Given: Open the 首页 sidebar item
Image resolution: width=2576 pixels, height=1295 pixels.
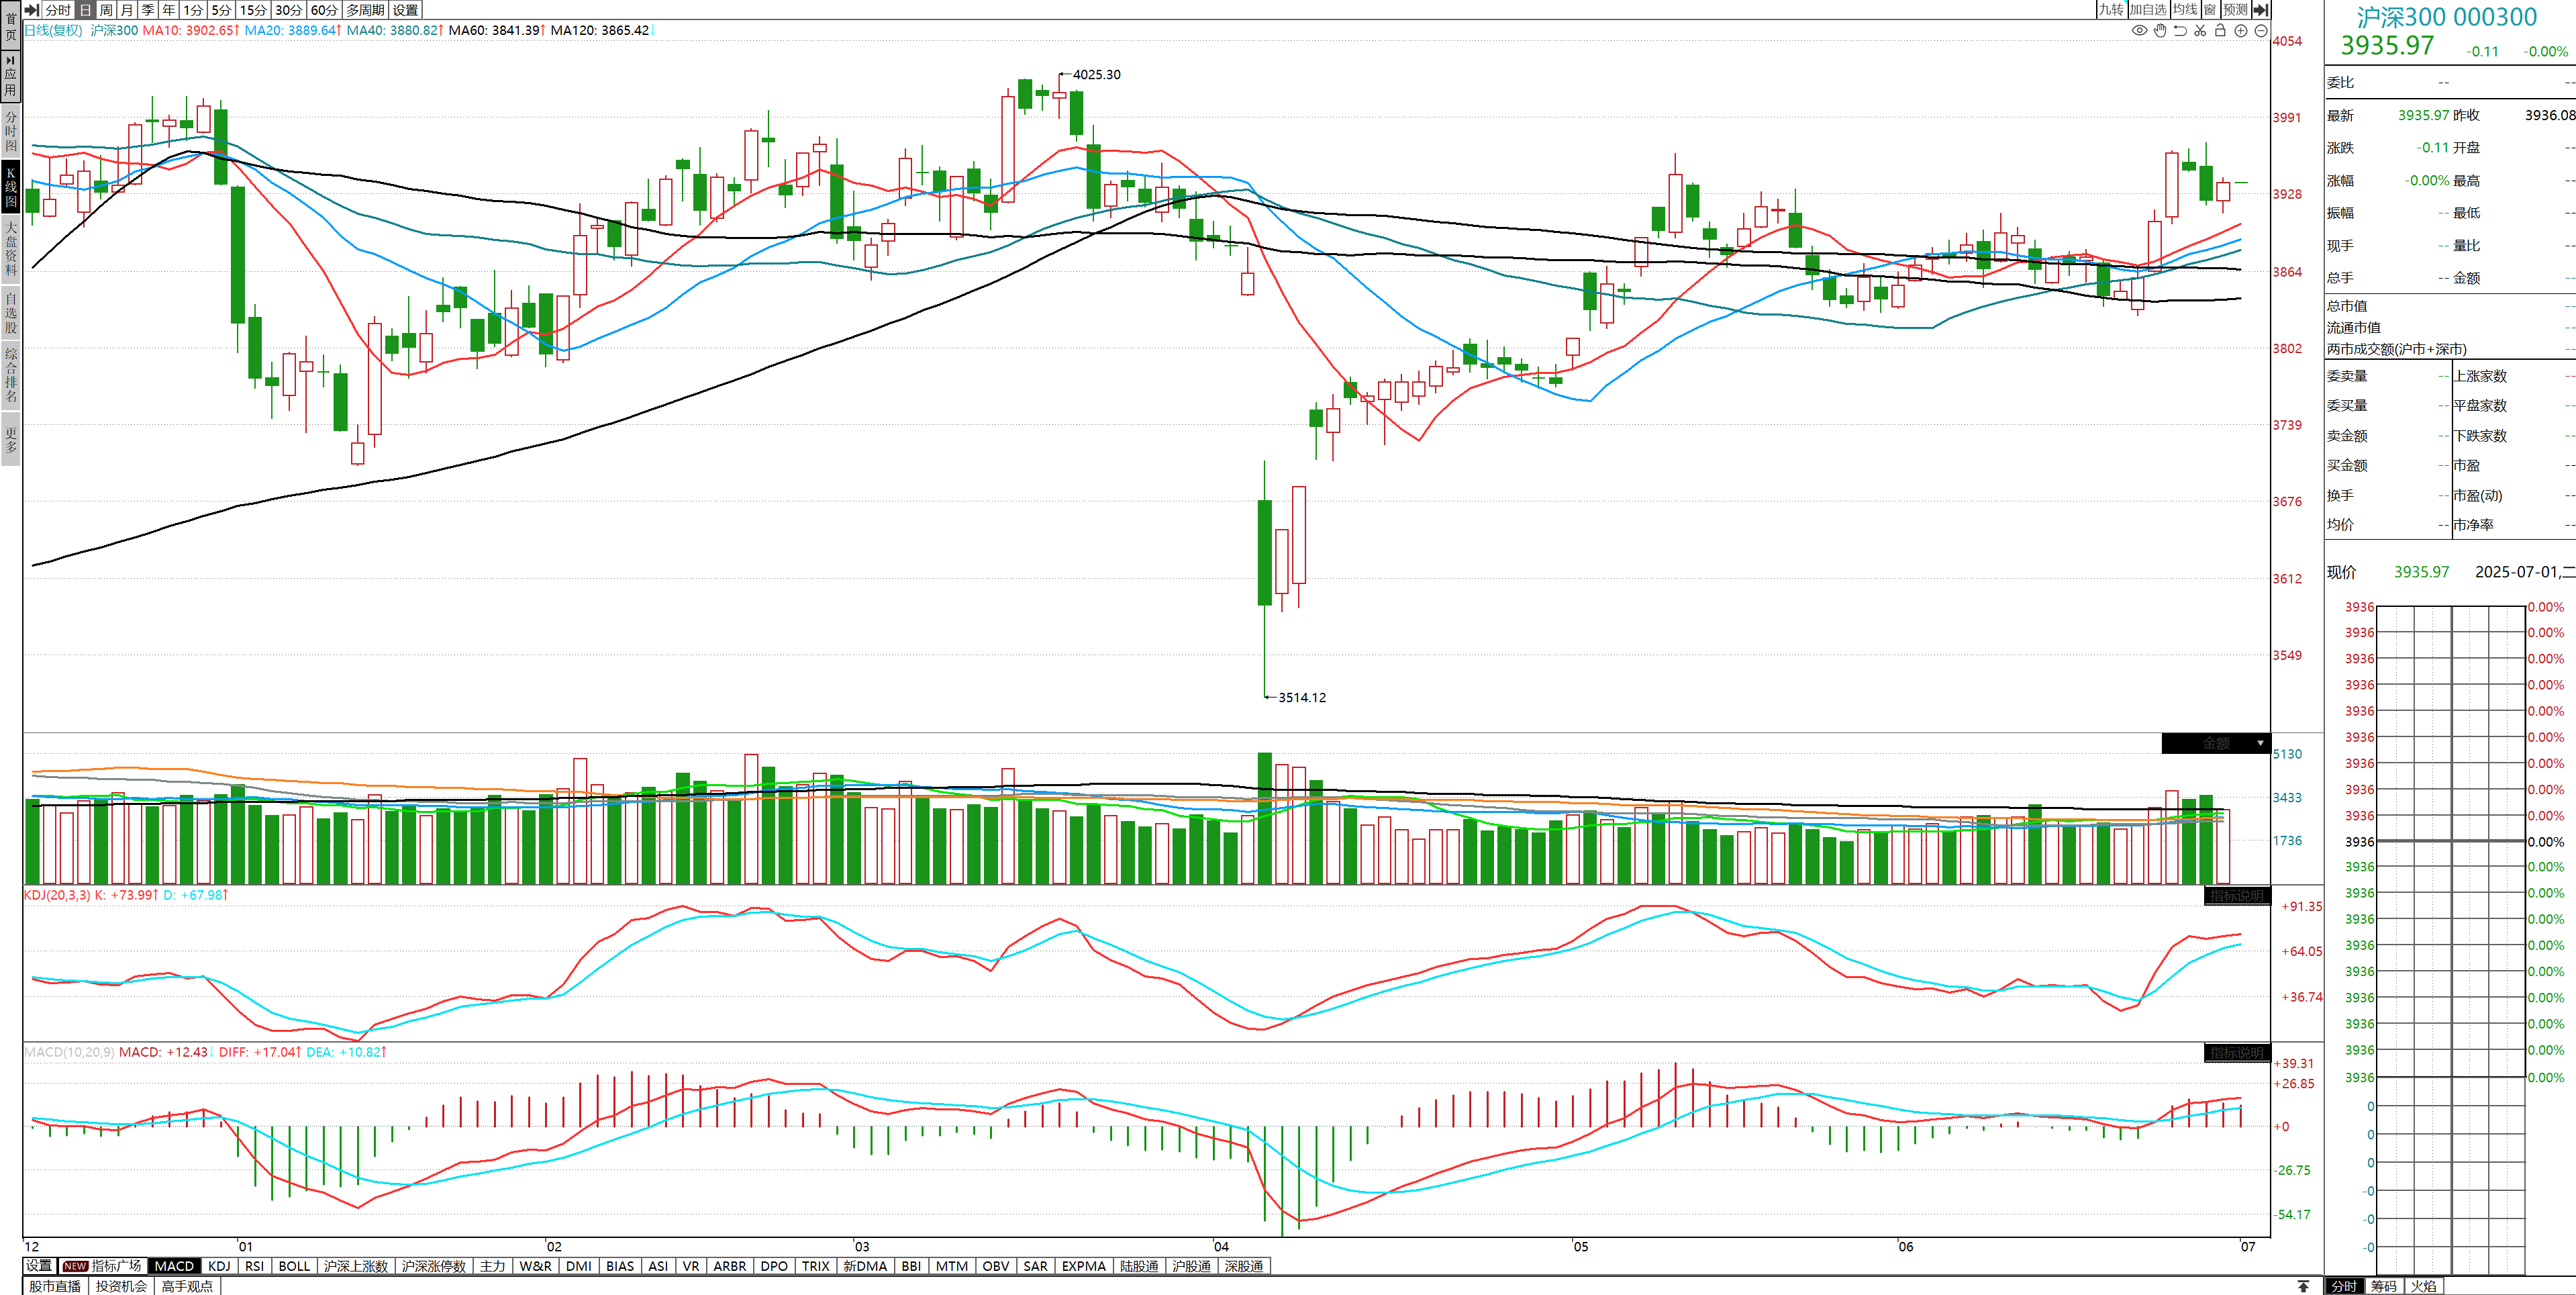Looking at the screenshot, I should pyautogui.click(x=11, y=26).
